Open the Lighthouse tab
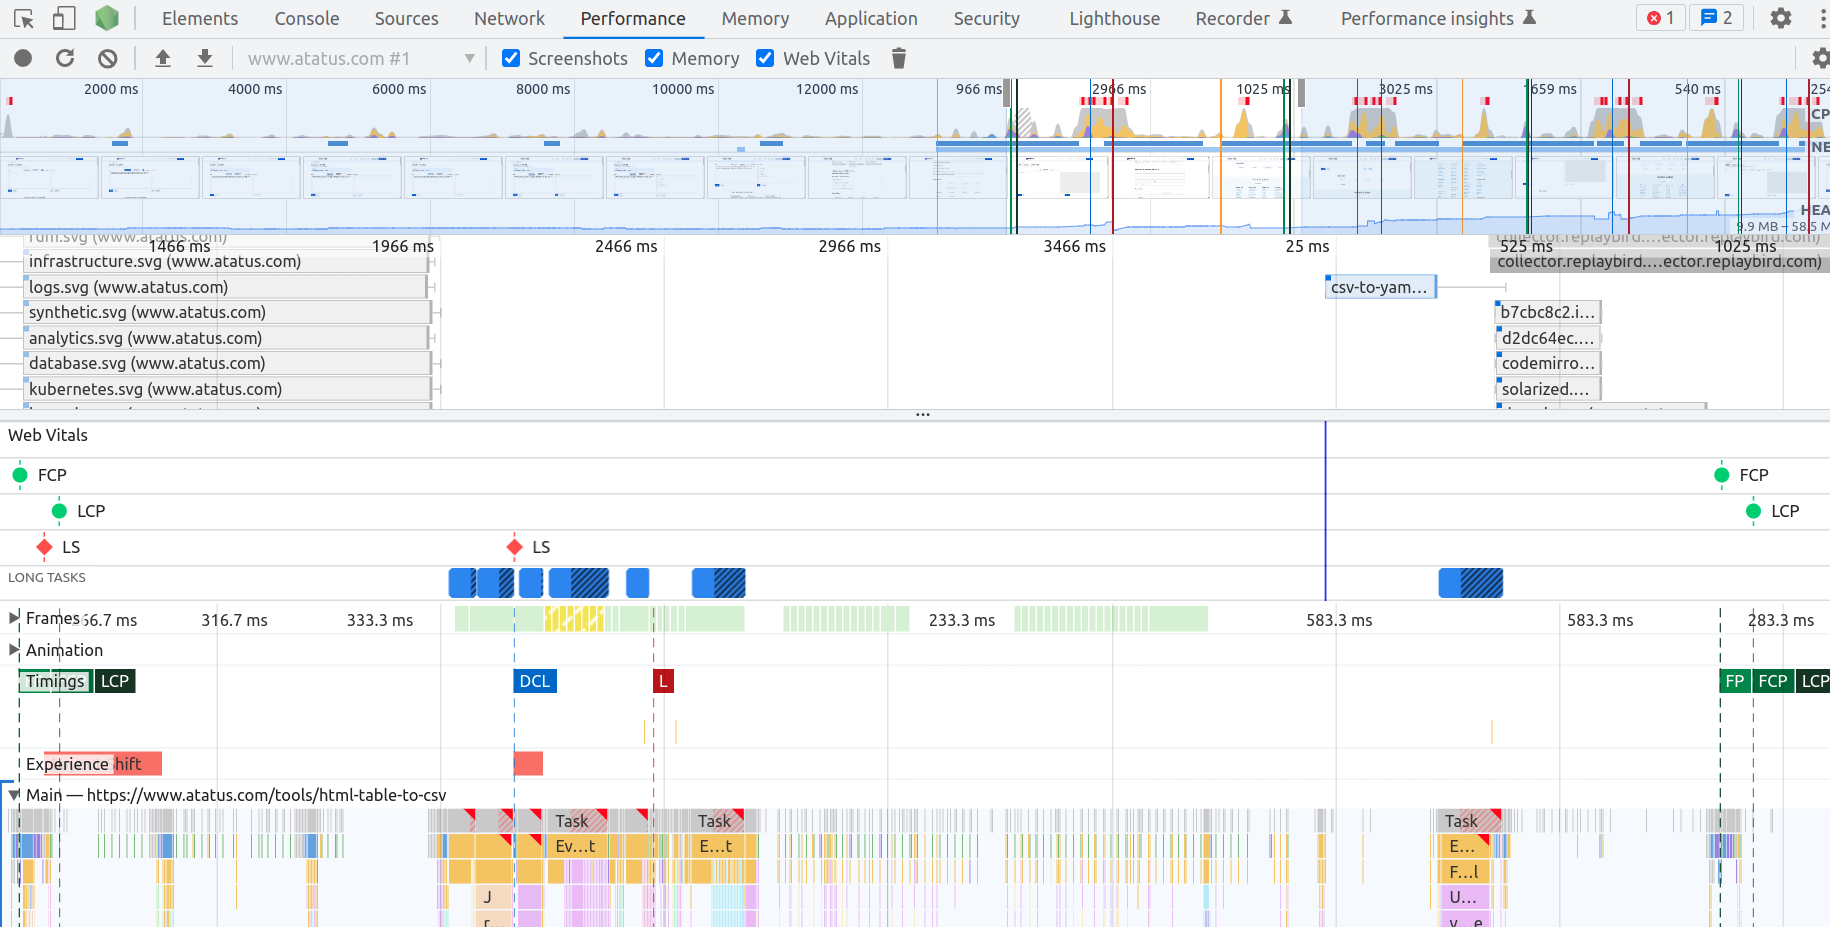Viewport: 1830px width, 927px height. pos(1114,18)
